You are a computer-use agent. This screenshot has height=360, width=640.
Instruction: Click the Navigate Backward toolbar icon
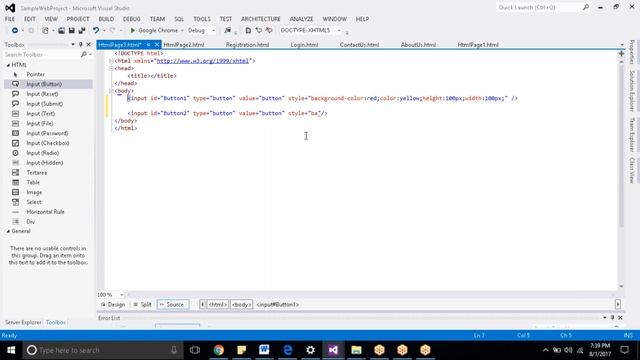[15, 31]
